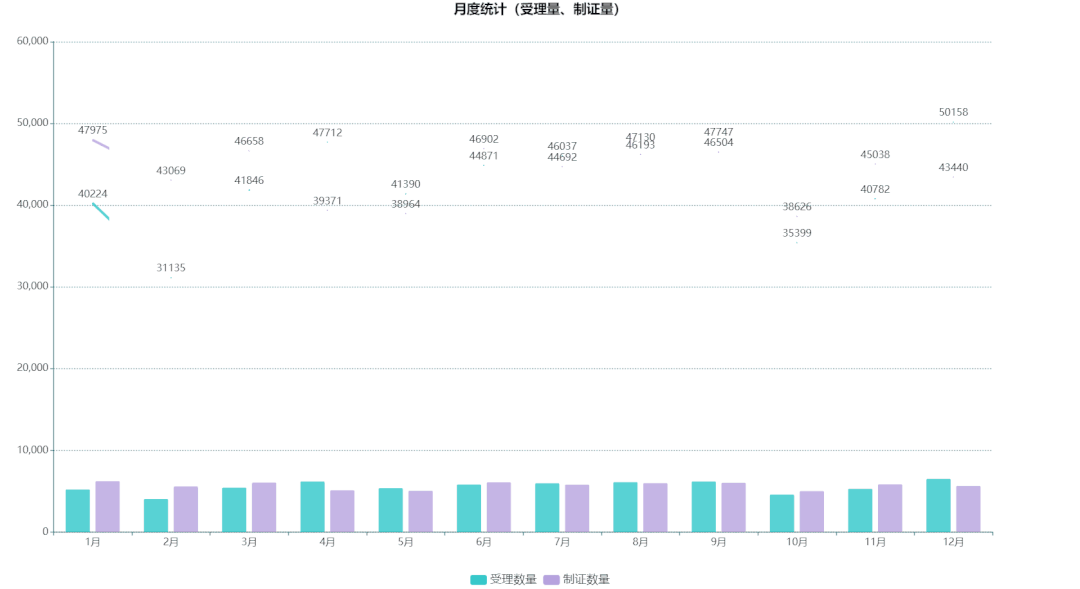The height and width of the screenshot is (589, 1080).
Task: Click the teal line segment below 40224
Action: point(101,211)
